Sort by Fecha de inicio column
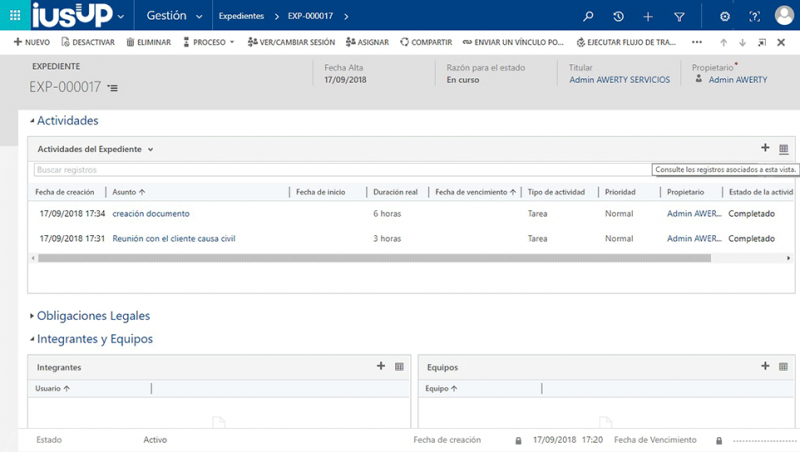 (x=320, y=192)
